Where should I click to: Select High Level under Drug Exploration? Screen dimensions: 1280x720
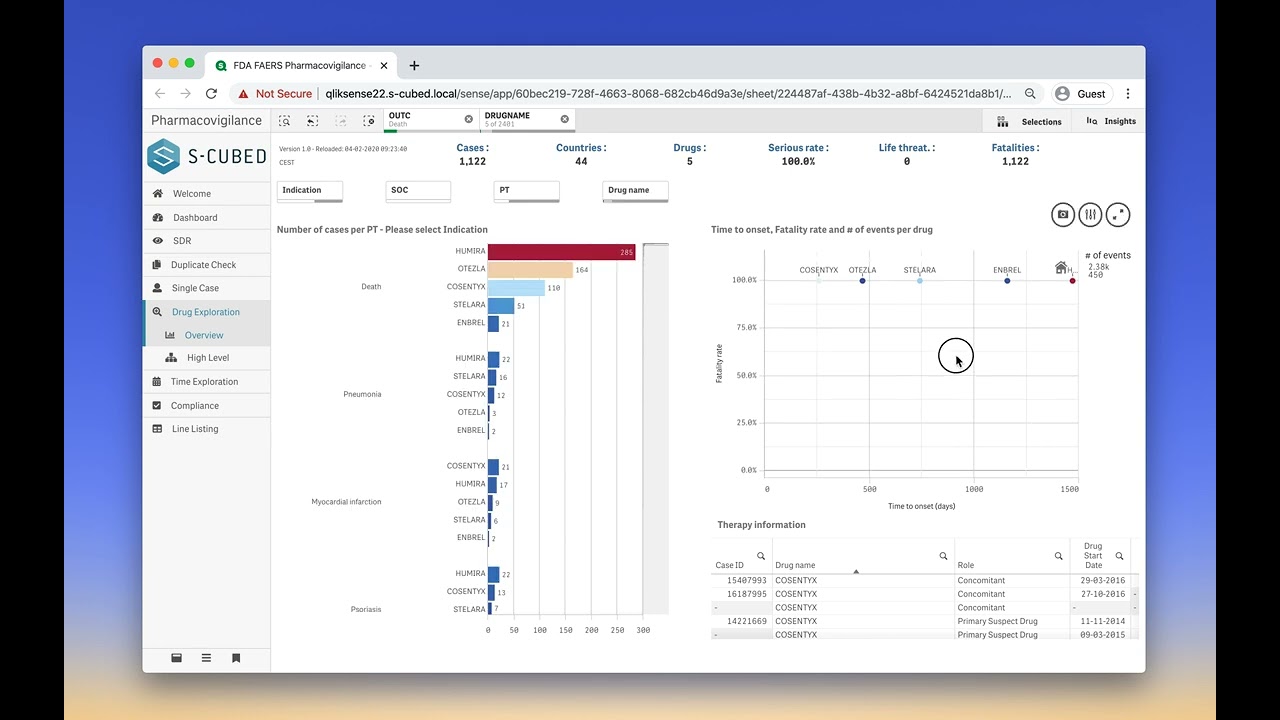(x=206, y=358)
